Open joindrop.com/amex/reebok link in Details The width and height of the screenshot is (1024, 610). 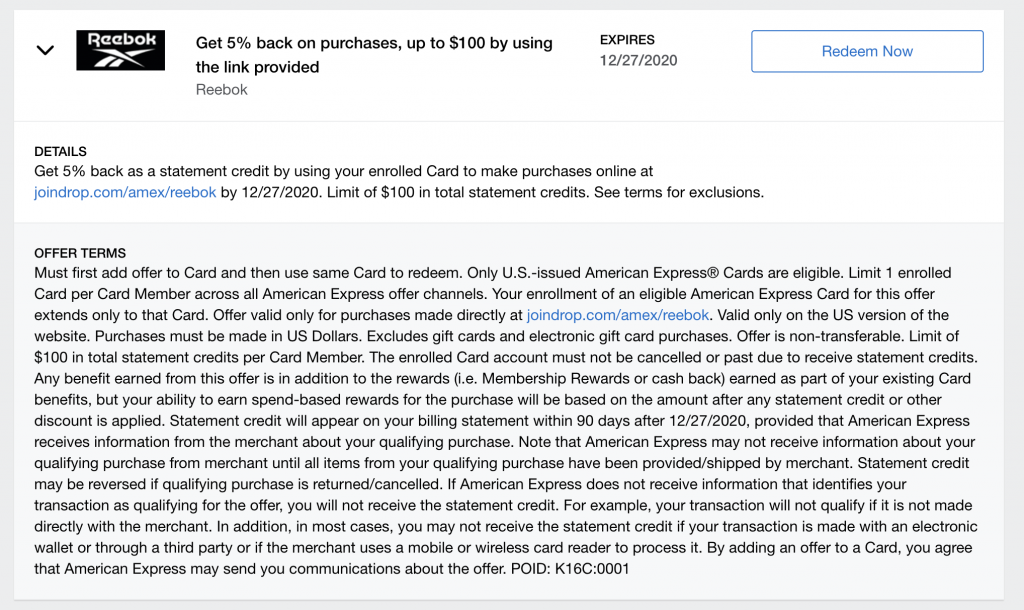click(x=125, y=192)
